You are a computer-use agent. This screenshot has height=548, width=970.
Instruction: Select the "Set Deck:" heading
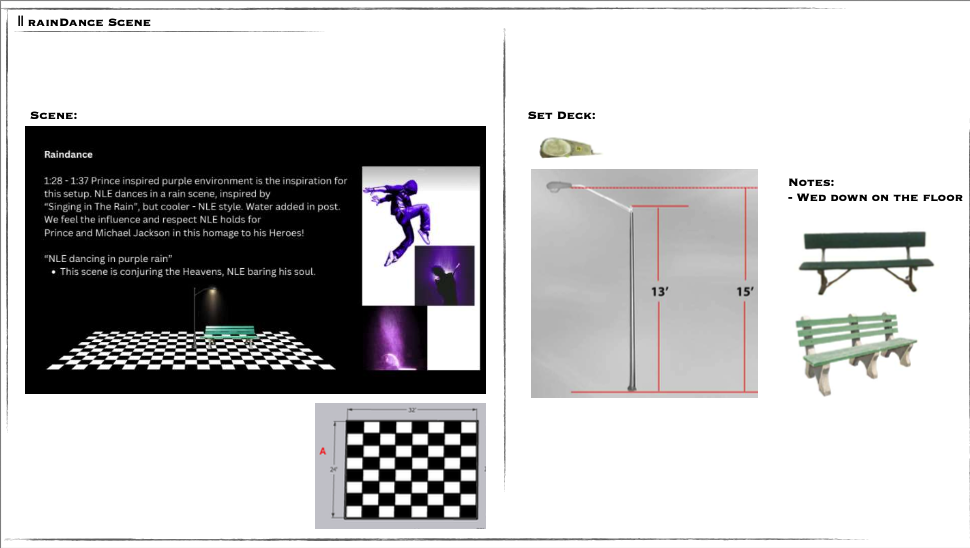click(x=562, y=116)
